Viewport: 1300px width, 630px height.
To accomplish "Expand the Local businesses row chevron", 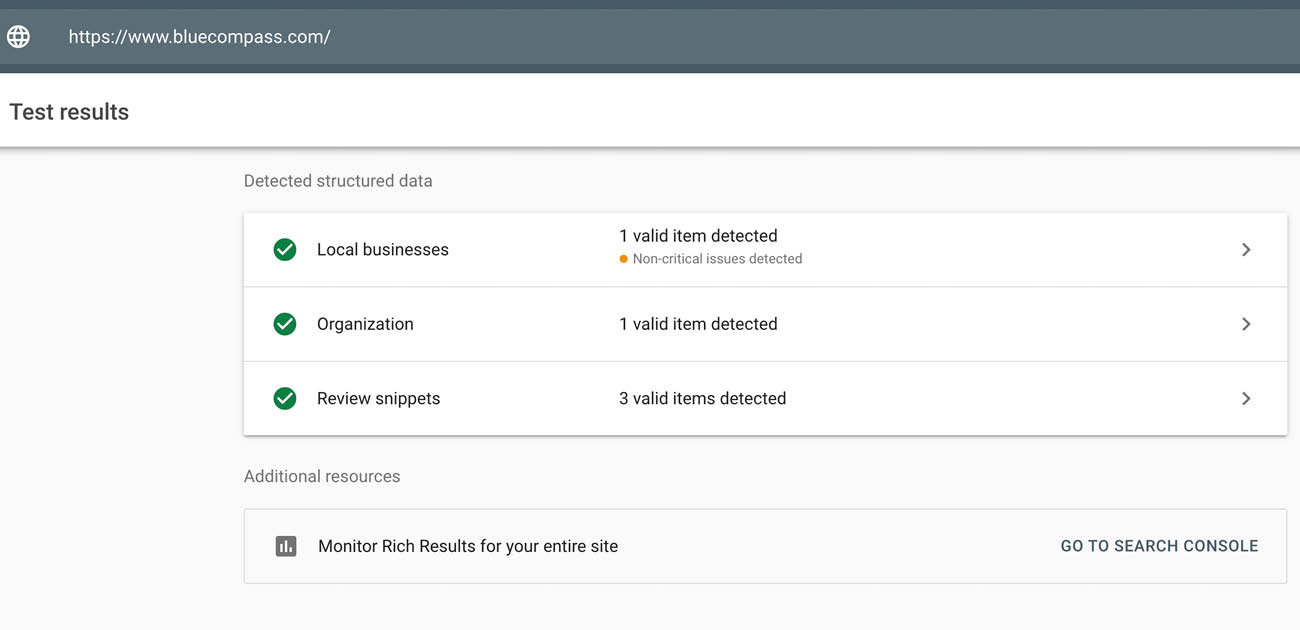I will [x=1246, y=250].
